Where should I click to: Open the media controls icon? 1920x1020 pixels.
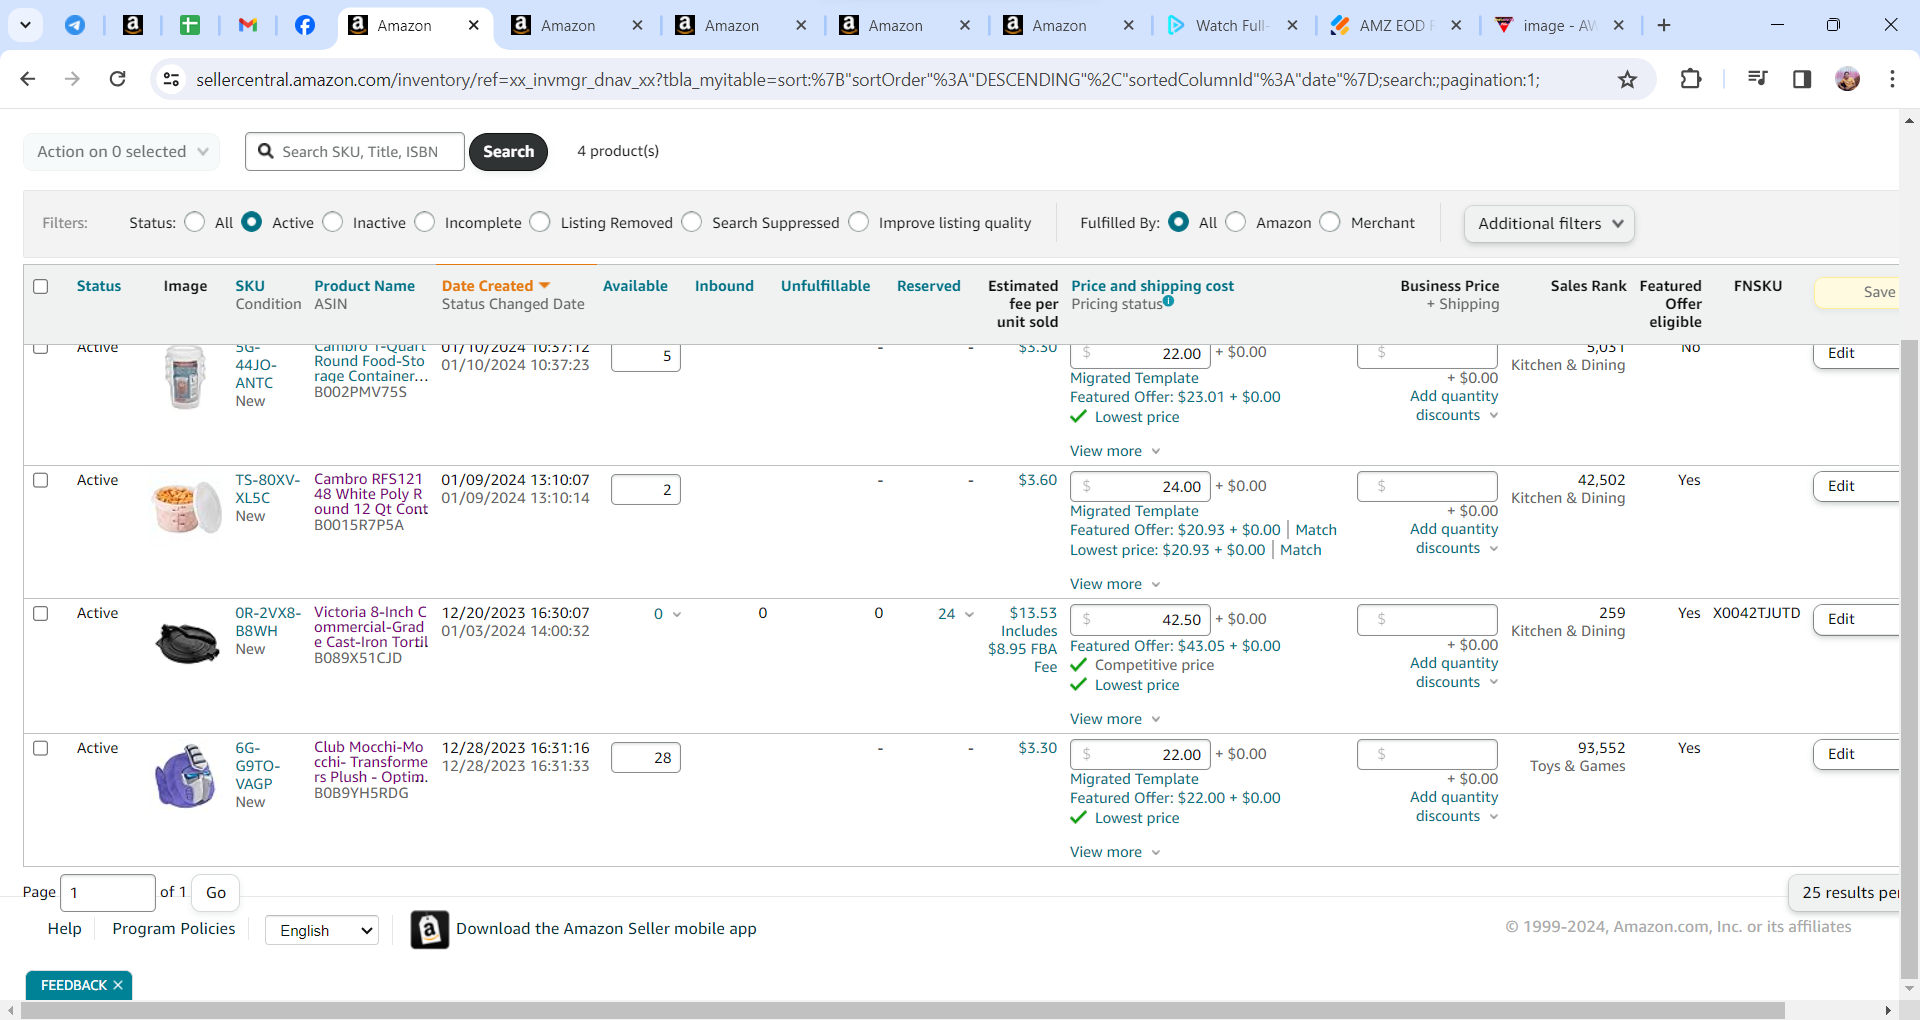1757,79
